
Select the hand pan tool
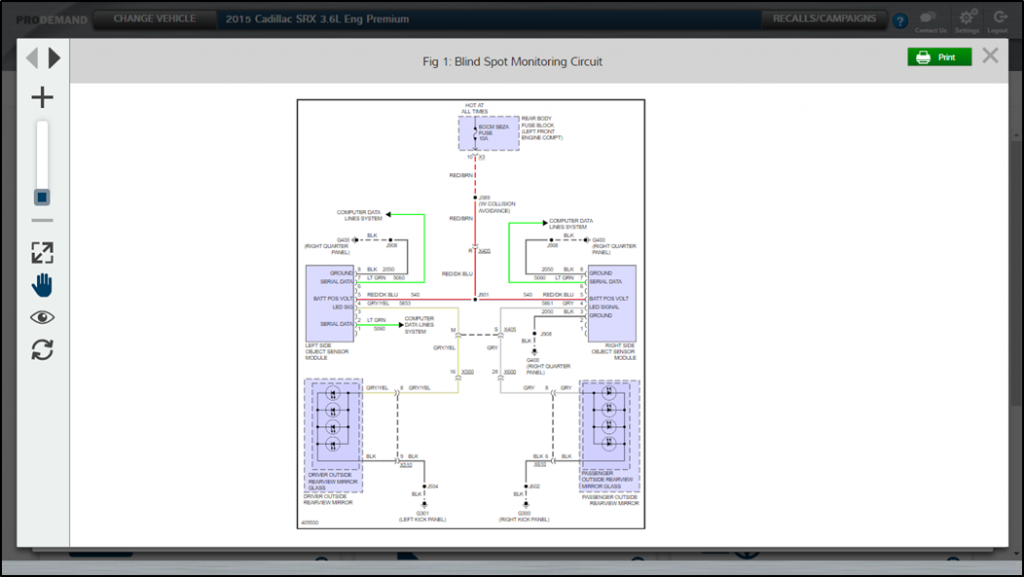pyautogui.click(x=42, y=285)
